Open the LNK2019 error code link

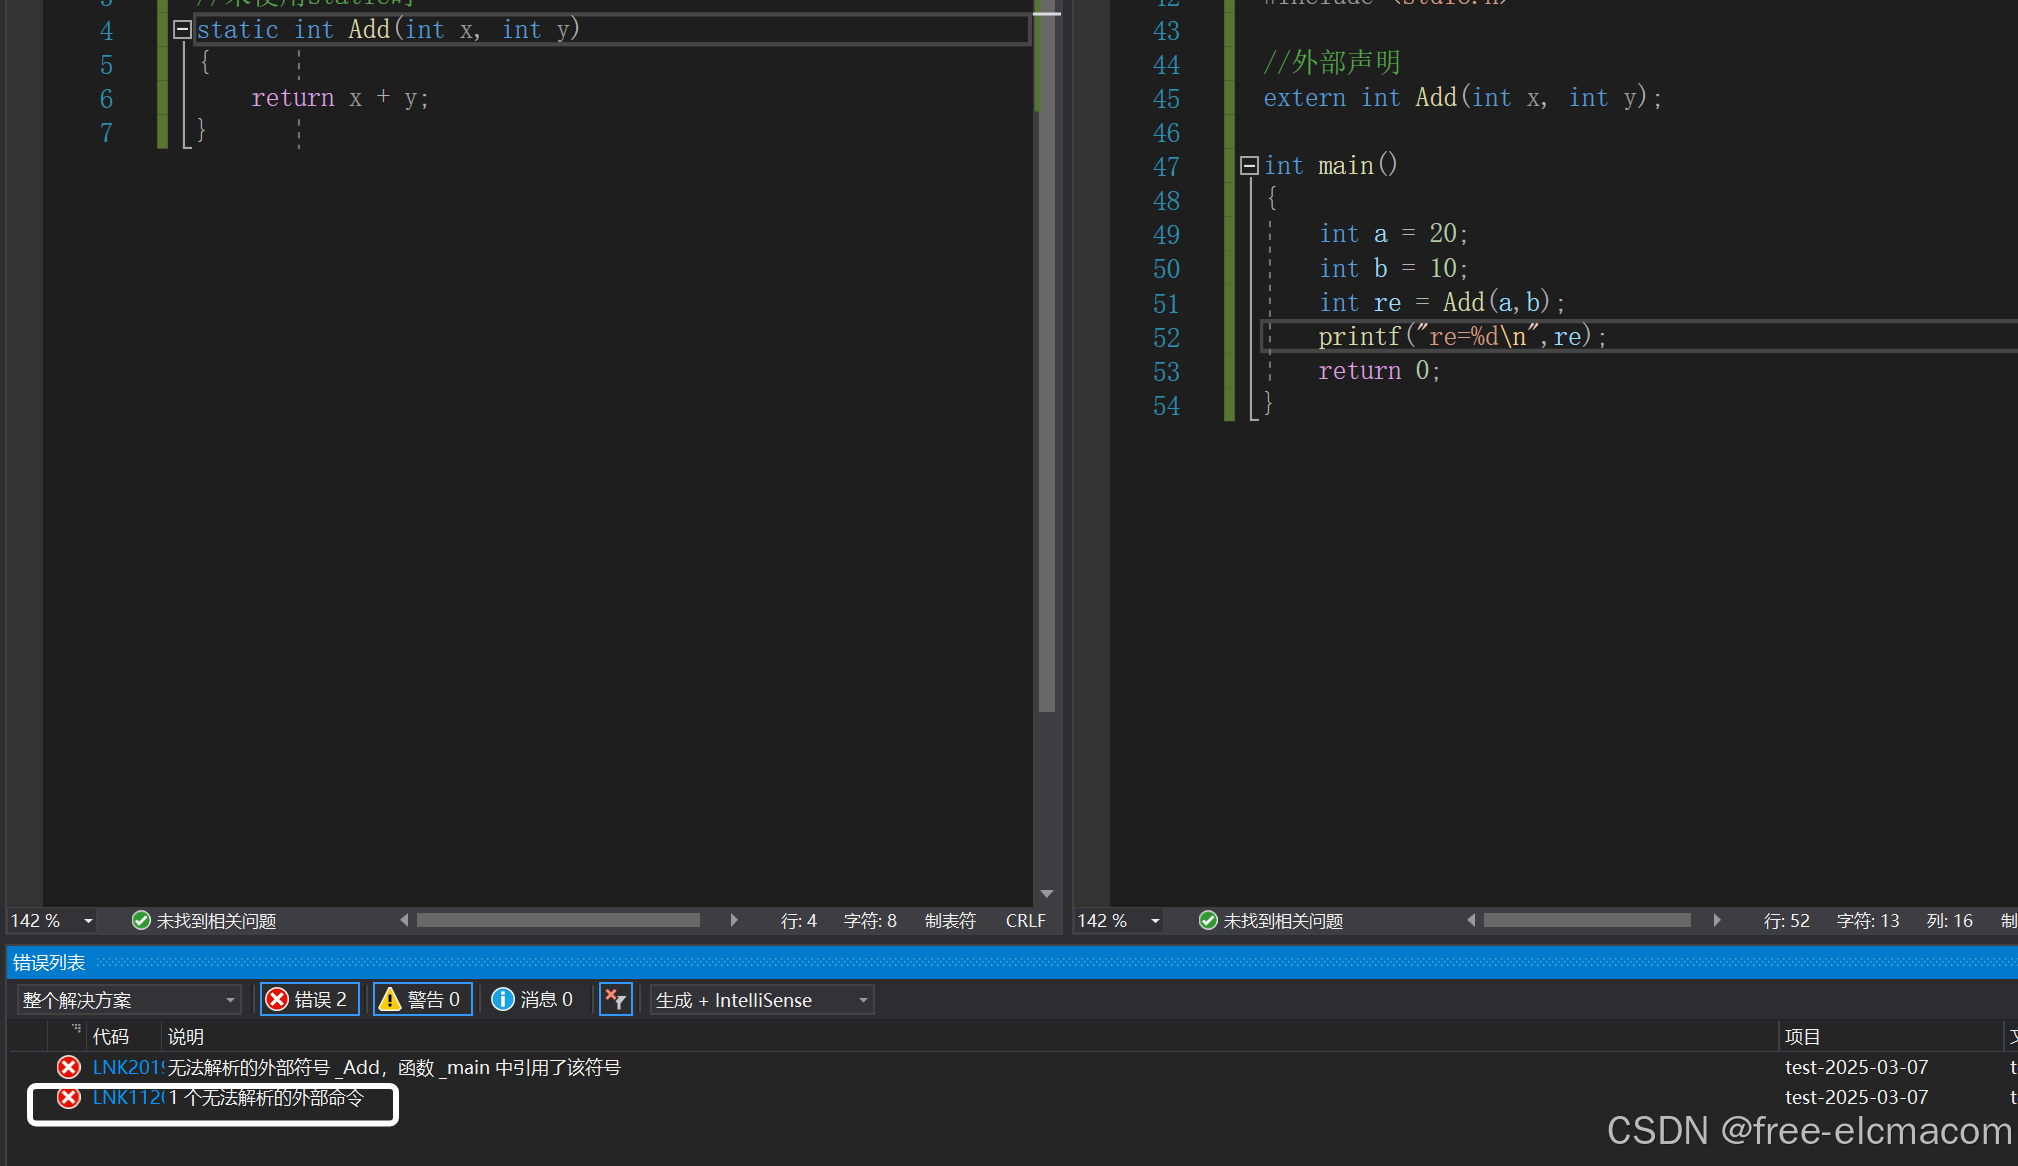pyautogui.click(x=127, y=1067)
